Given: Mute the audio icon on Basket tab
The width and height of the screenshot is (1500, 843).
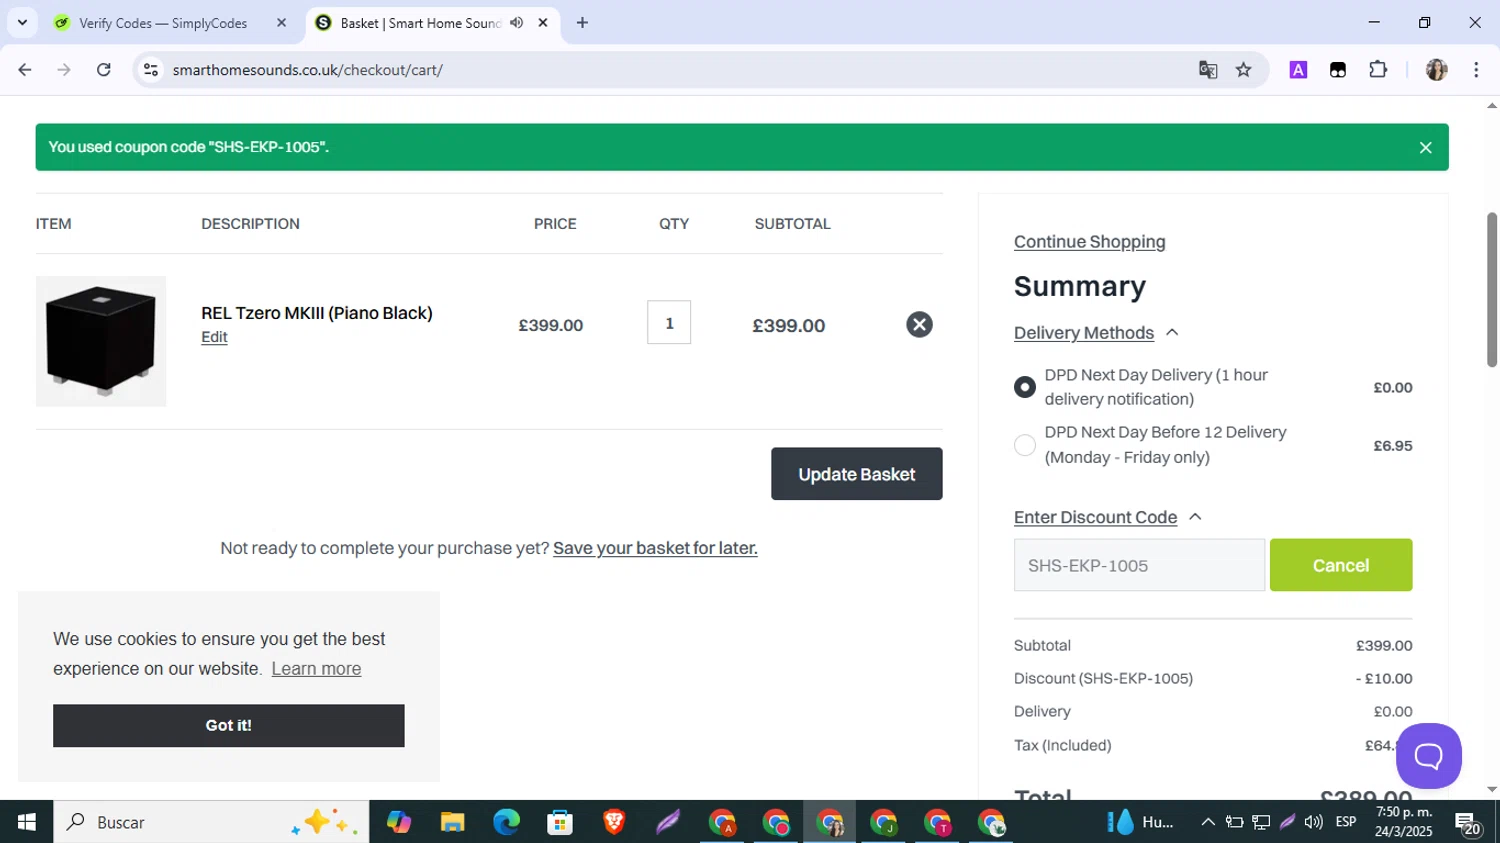Looking at the screenshot, I should point(516,22).
